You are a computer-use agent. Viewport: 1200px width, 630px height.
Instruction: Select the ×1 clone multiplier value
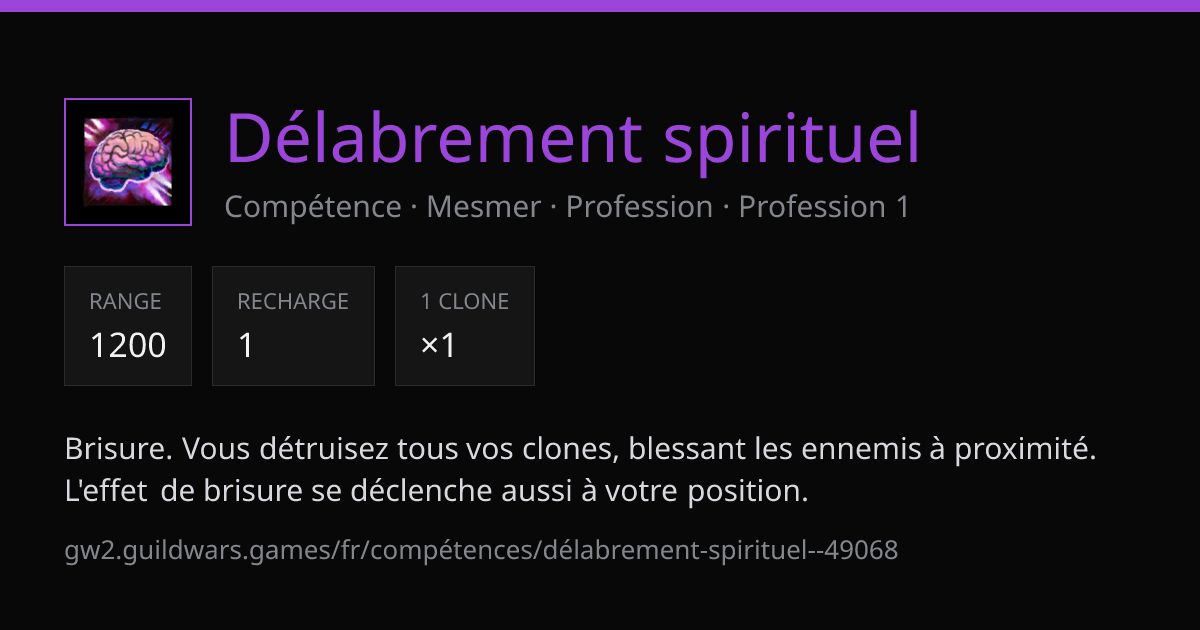[x=438, y=345]
